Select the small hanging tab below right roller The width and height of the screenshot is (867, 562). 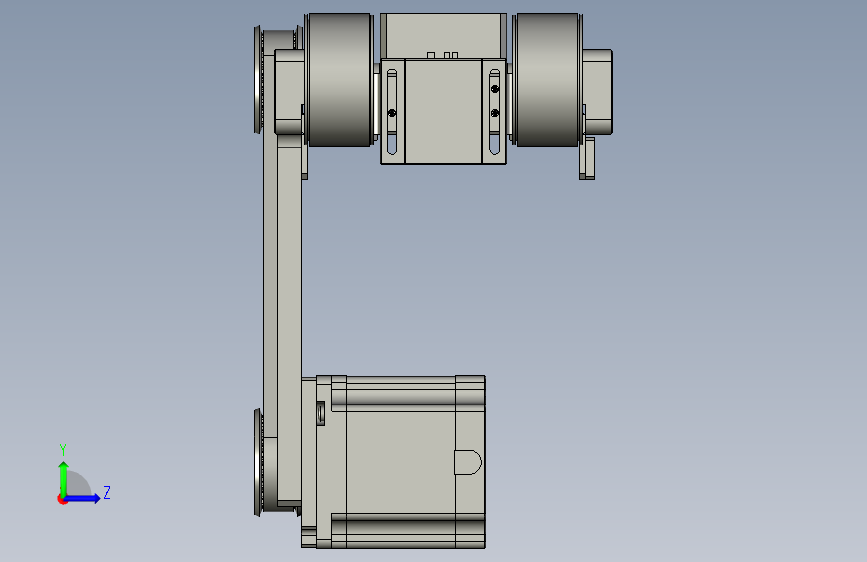(x=587, y=158)
